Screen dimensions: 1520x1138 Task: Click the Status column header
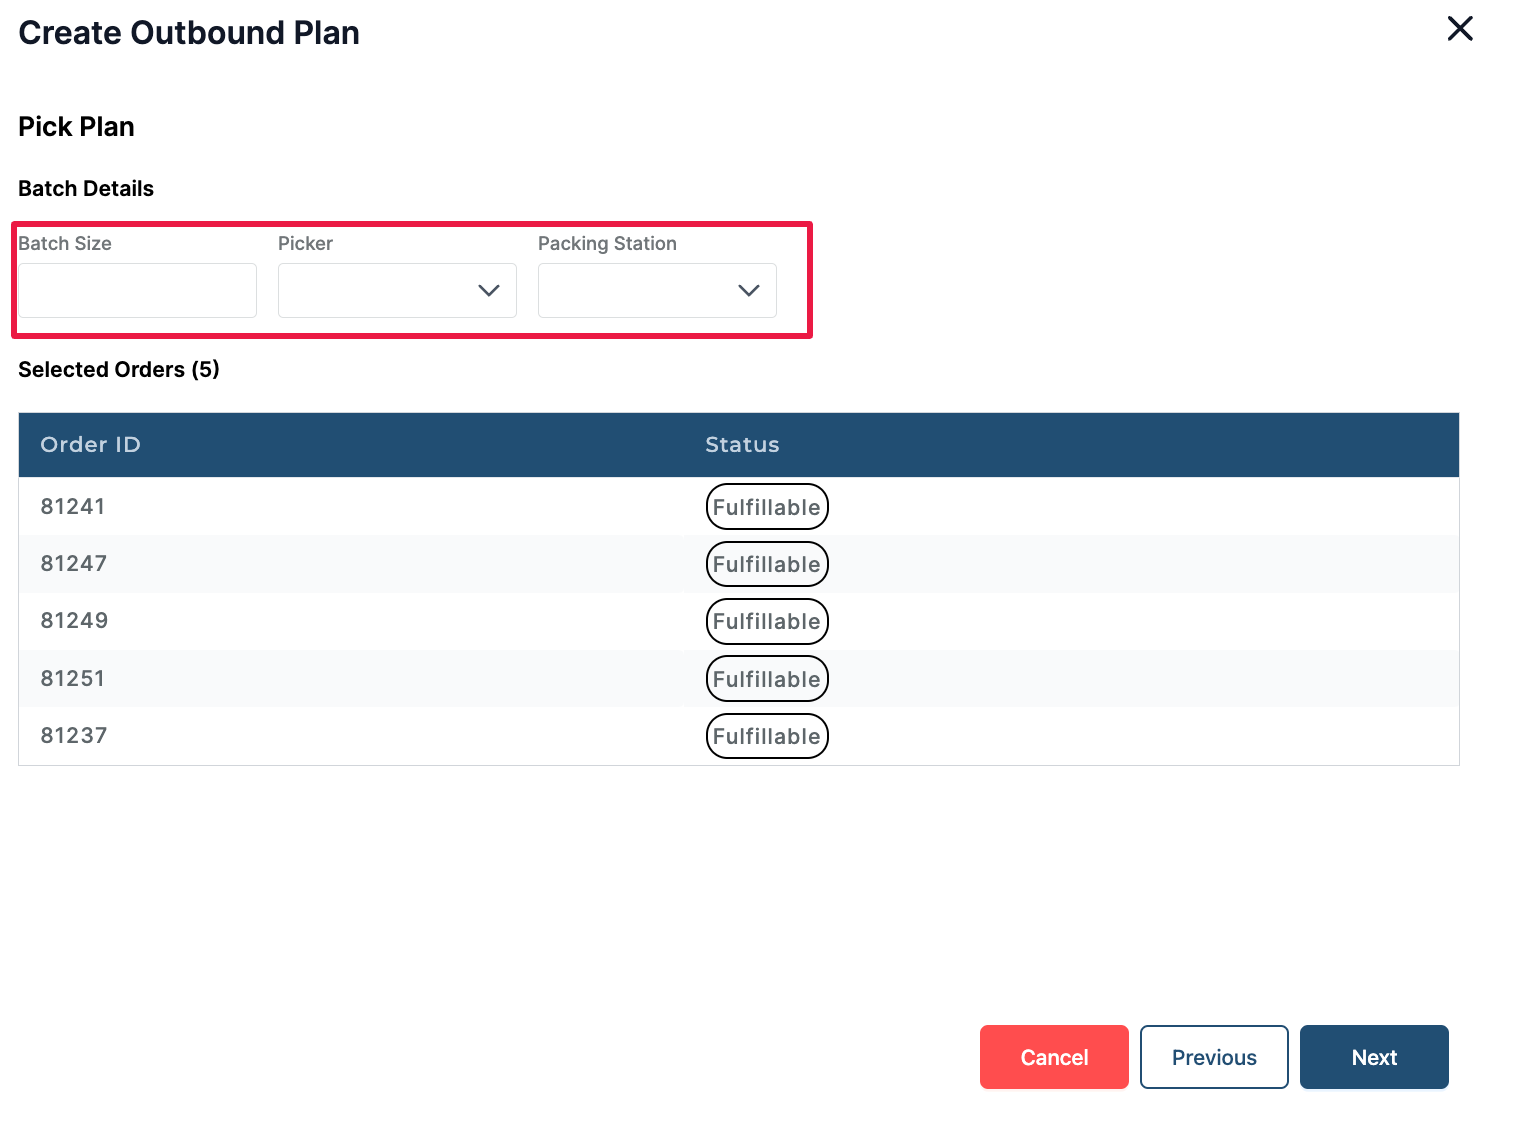tap(741, 445)
